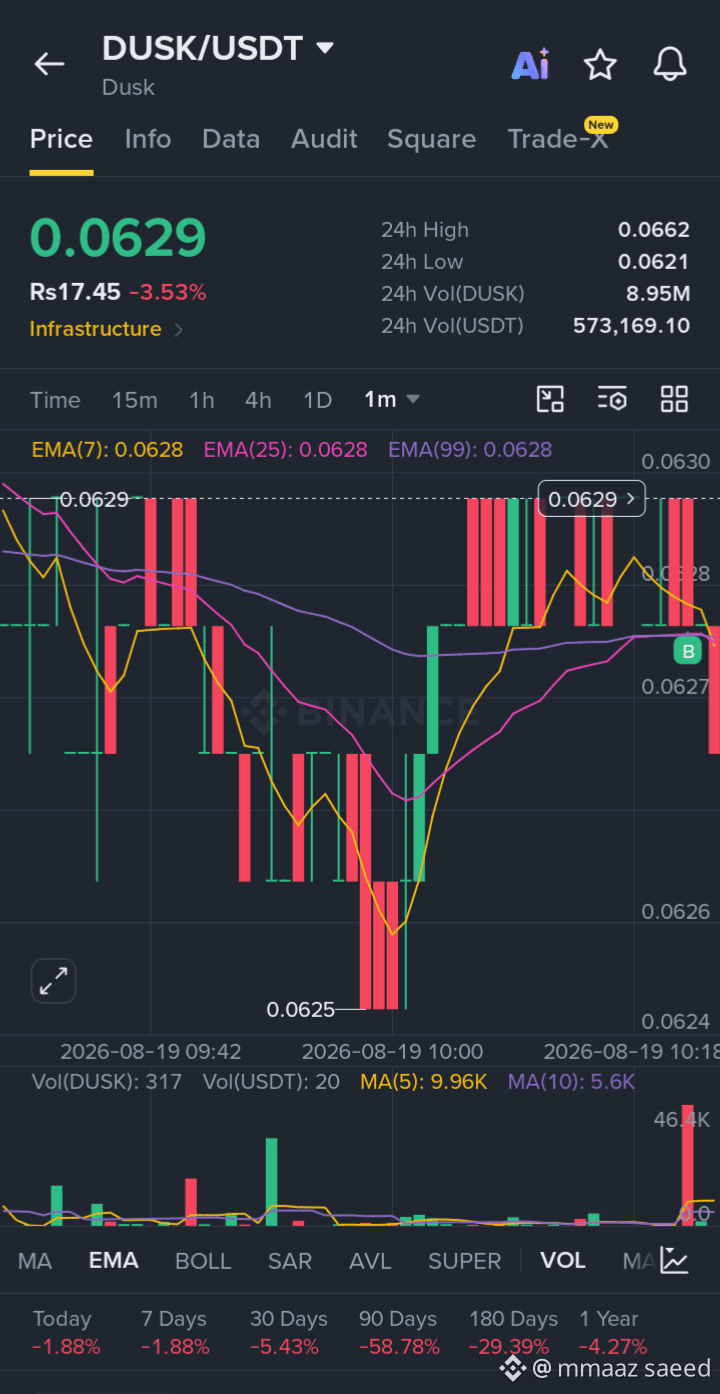Tap the 24h Vol(USDT) value 573,169.10
Viewport: 720px width, 1394px height.
pyautogui.click(x=632, y=326)
